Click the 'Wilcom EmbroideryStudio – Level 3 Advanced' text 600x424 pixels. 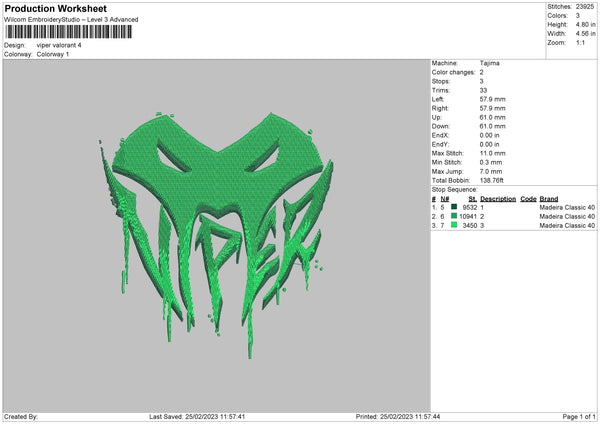point(71,20)
